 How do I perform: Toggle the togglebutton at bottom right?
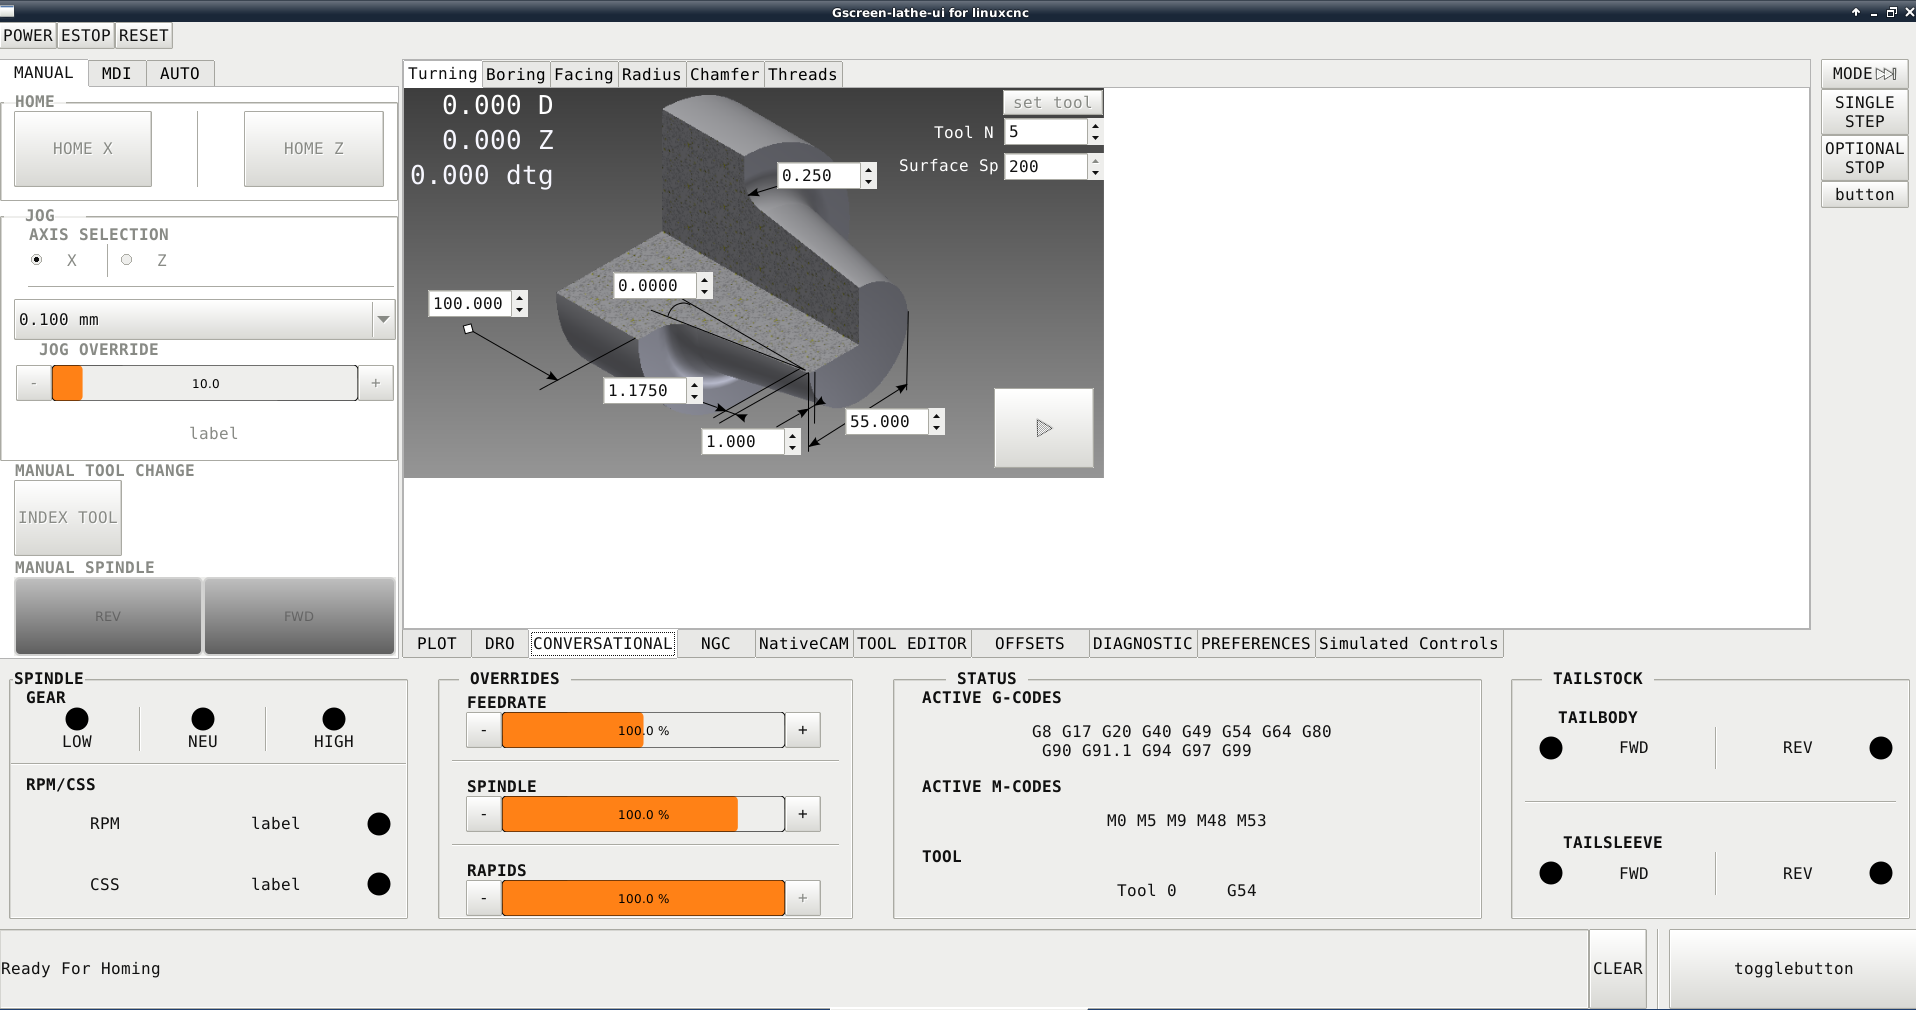point(1792,968)
